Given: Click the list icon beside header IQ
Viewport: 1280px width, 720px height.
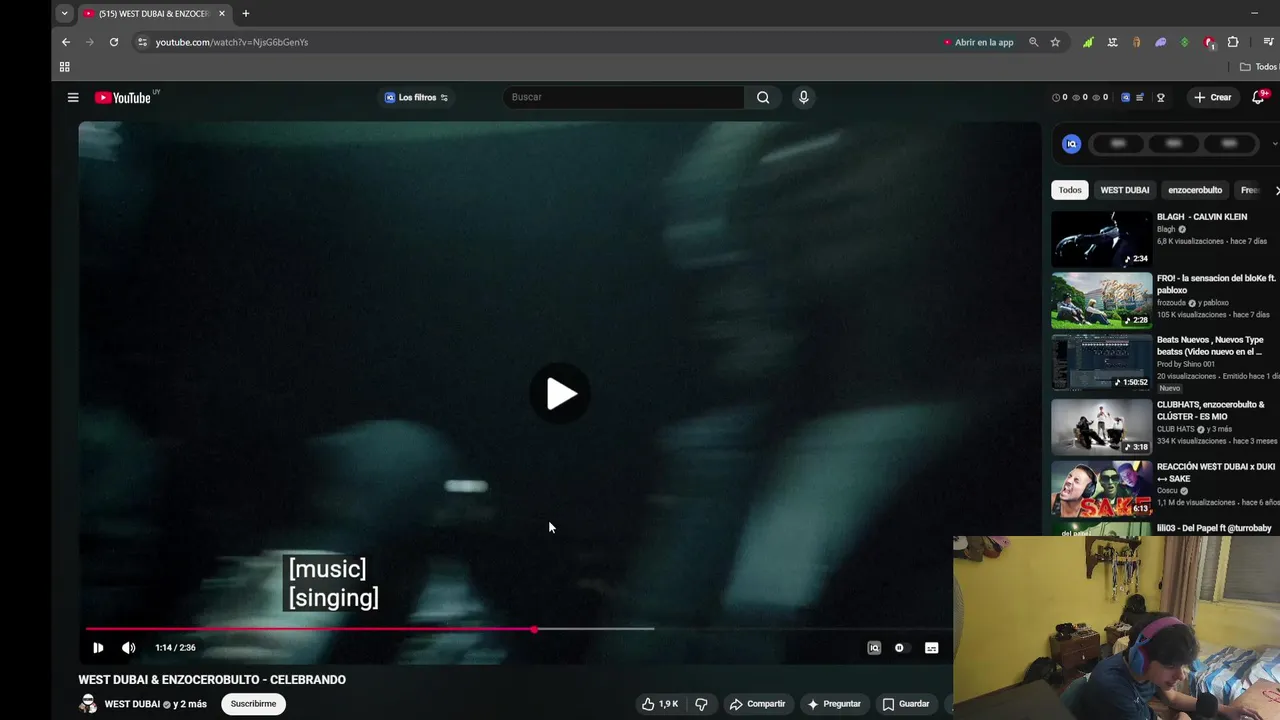Looking at the screenshot, I should point(1140,98).
